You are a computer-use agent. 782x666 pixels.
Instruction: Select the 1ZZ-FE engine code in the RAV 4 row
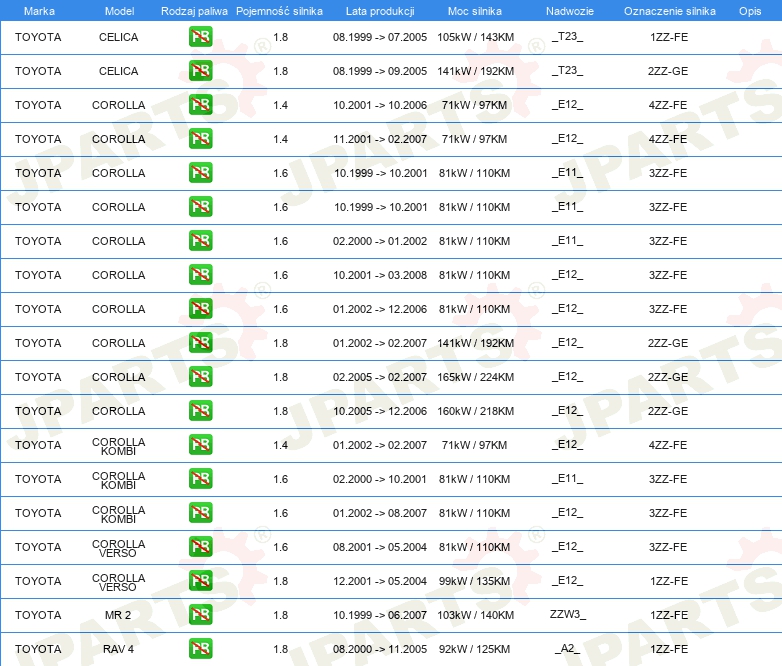[x=669, y=649]
